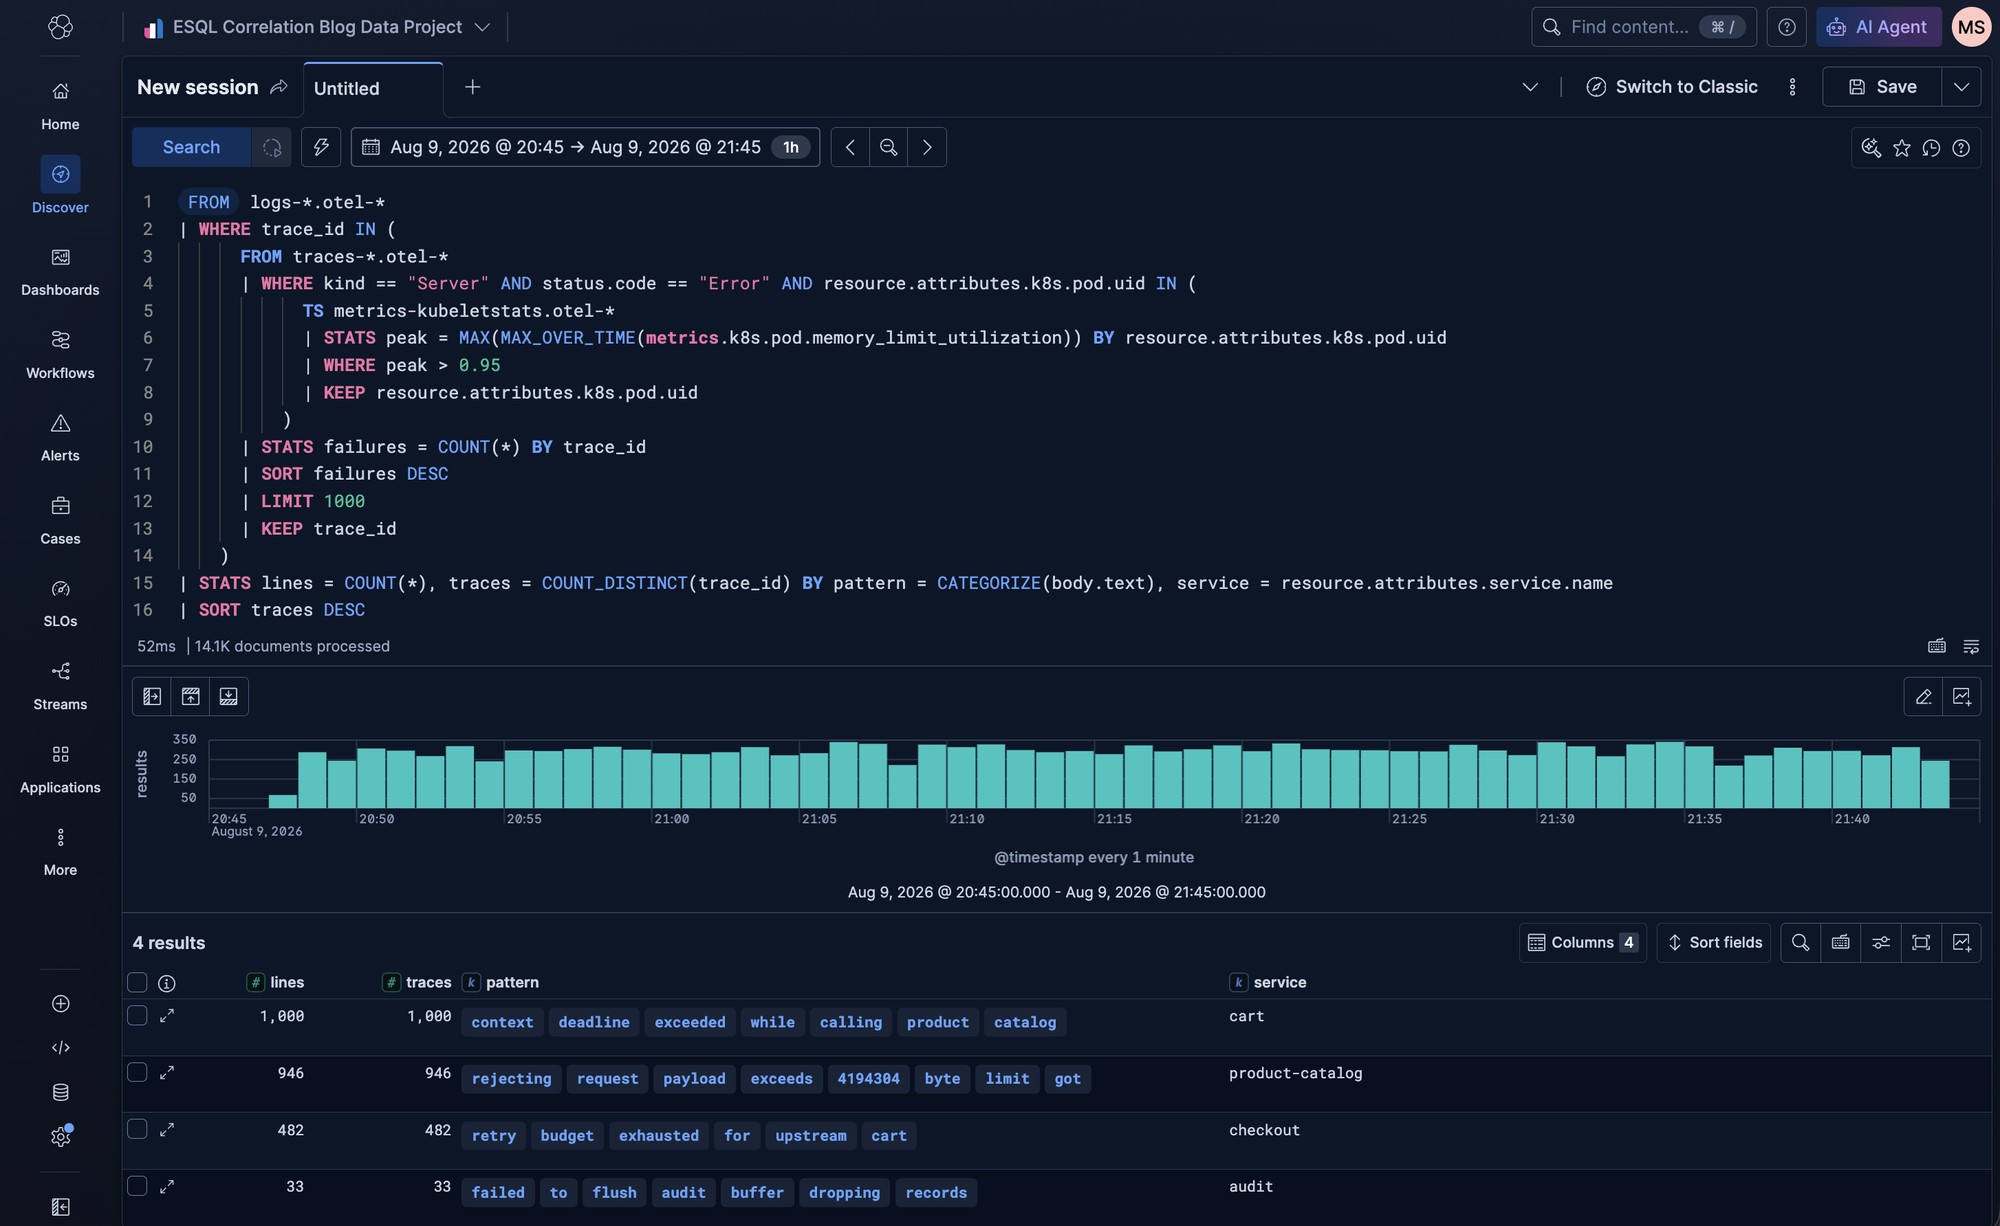Select all rows checkbox in table header
2000x1226 pixels.
[x=138, y=982]
